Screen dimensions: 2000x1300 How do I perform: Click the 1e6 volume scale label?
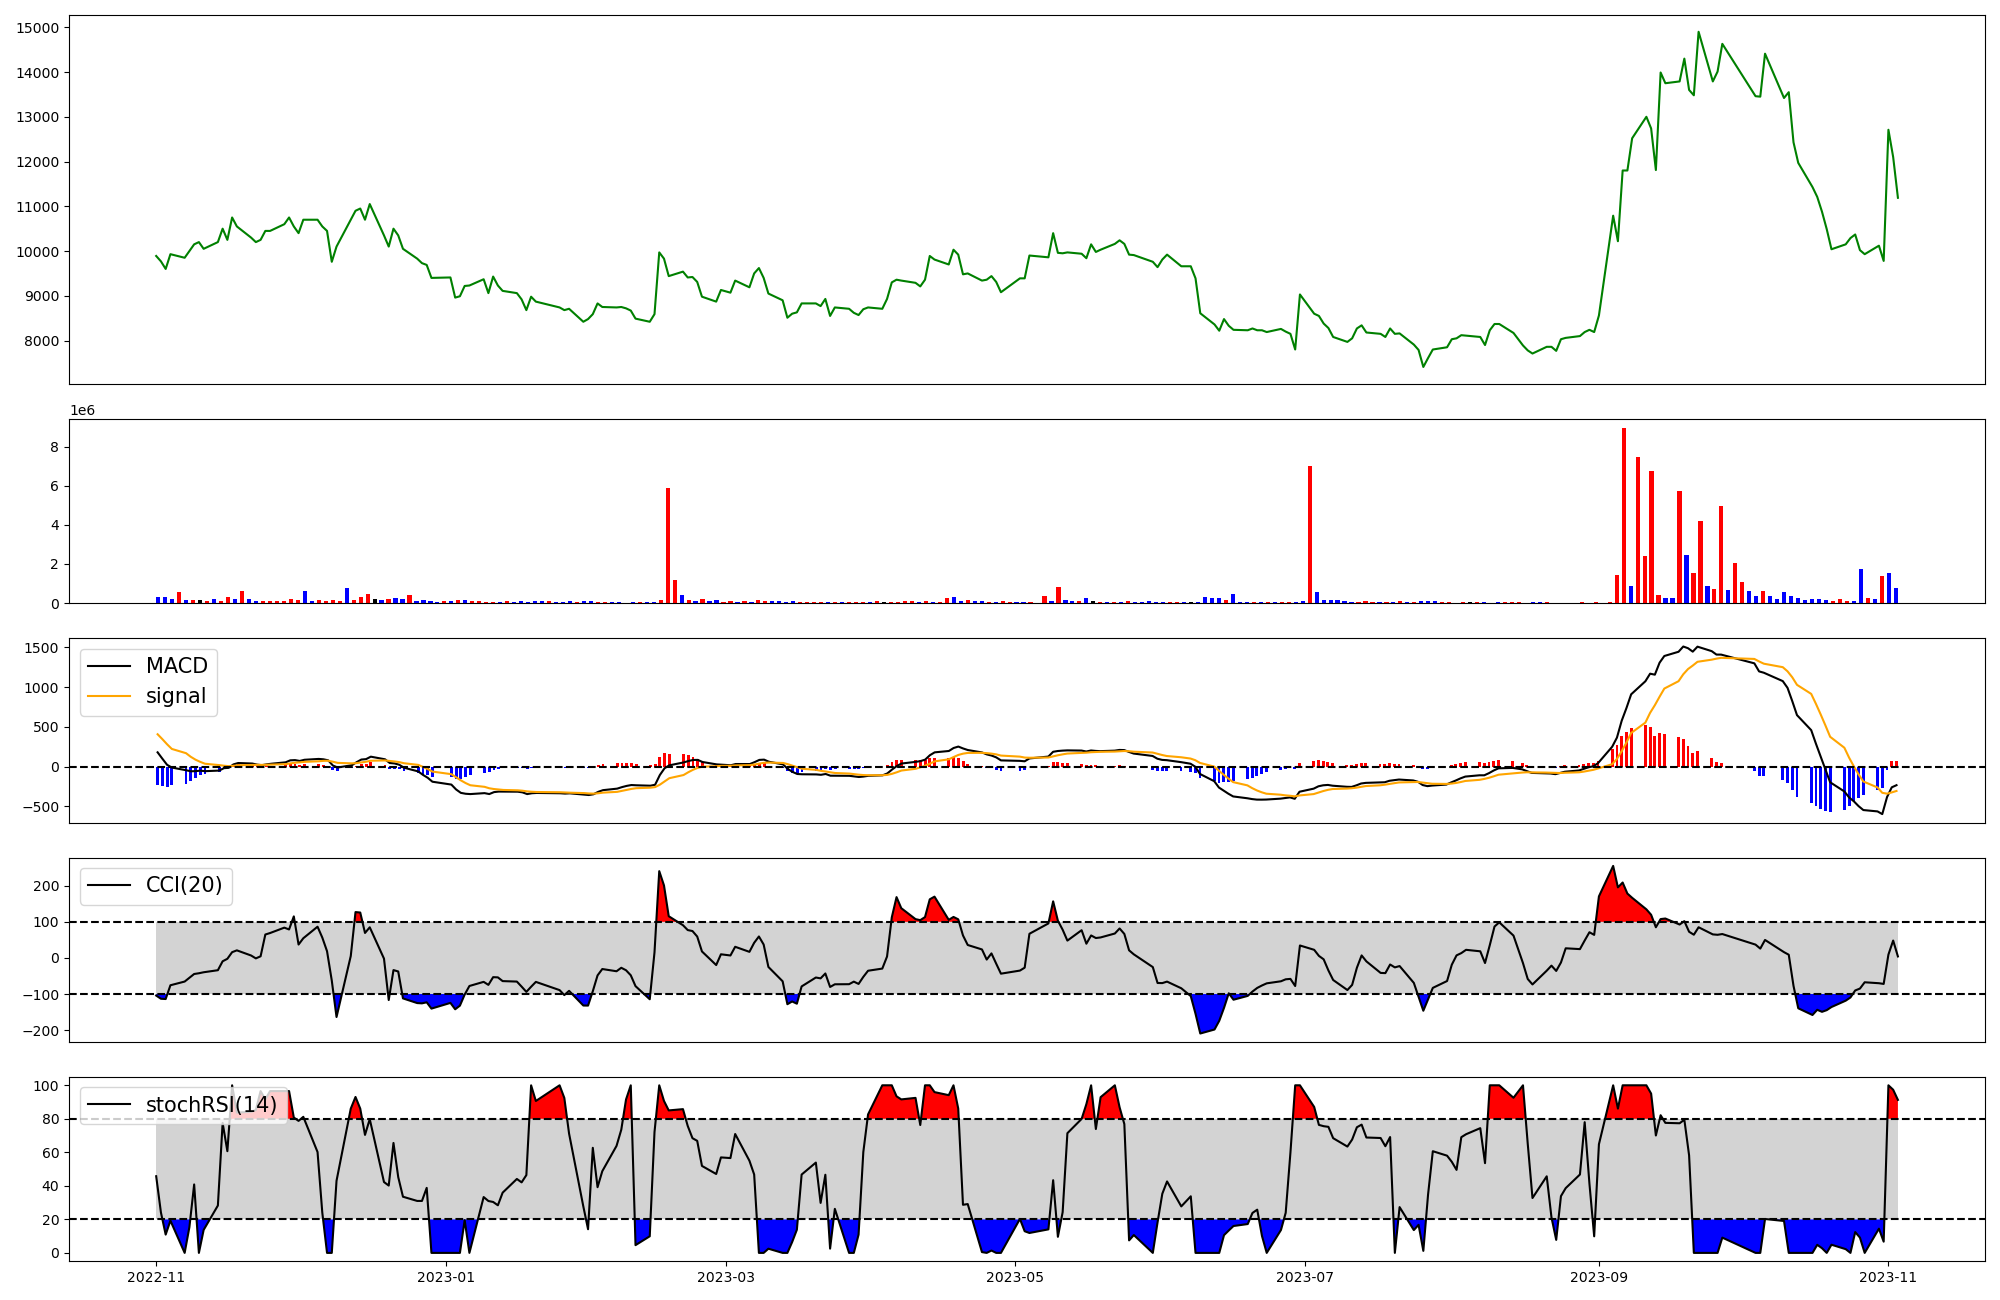(x=82, y=411)
